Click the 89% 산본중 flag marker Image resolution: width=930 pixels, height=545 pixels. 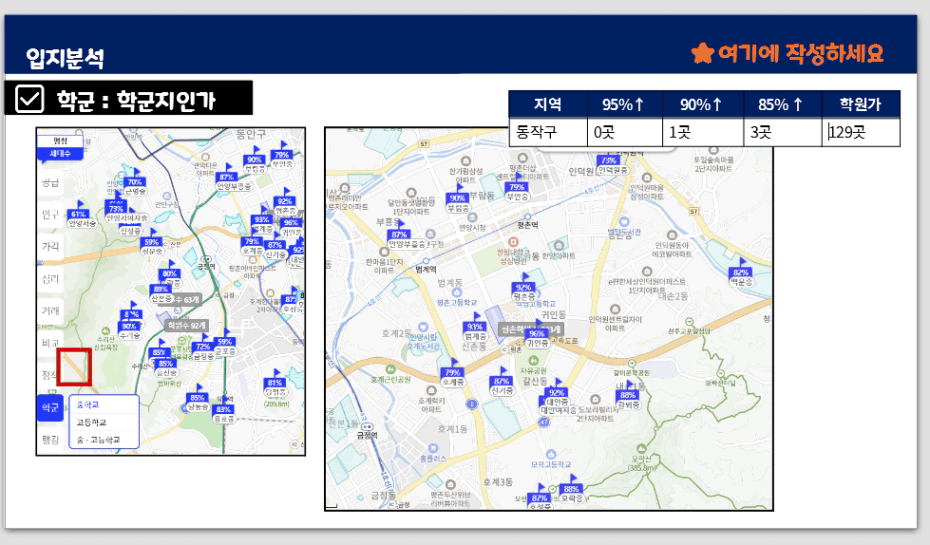(x=161, y=291)
